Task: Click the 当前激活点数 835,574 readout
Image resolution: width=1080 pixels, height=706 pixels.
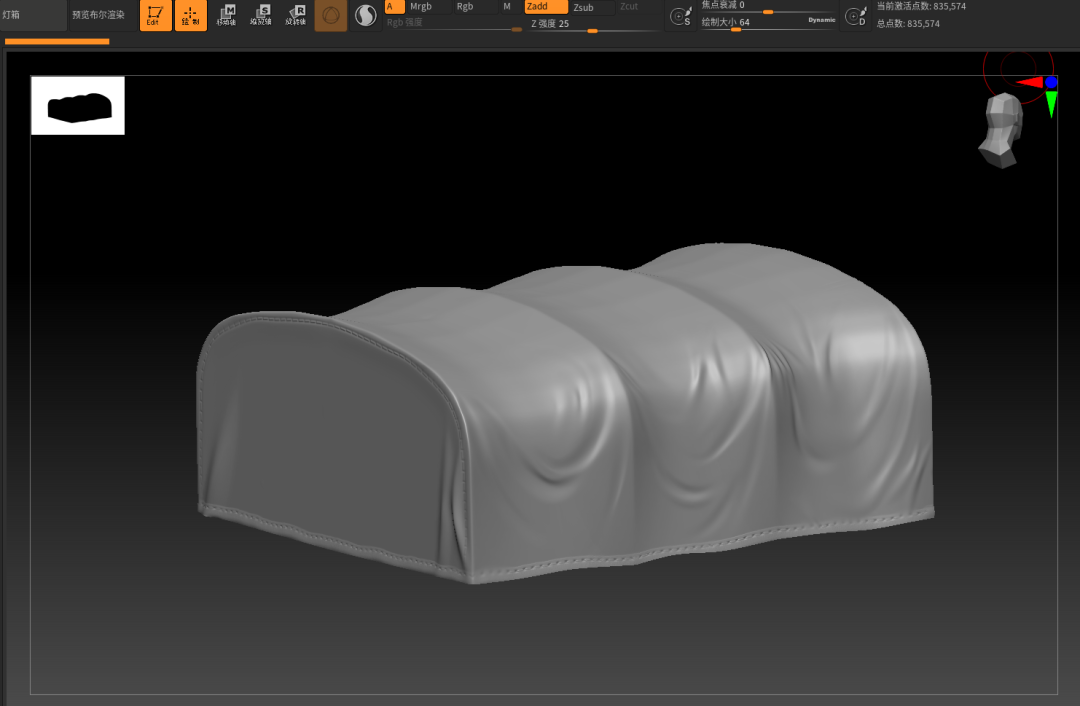Action: click(921, 6)
